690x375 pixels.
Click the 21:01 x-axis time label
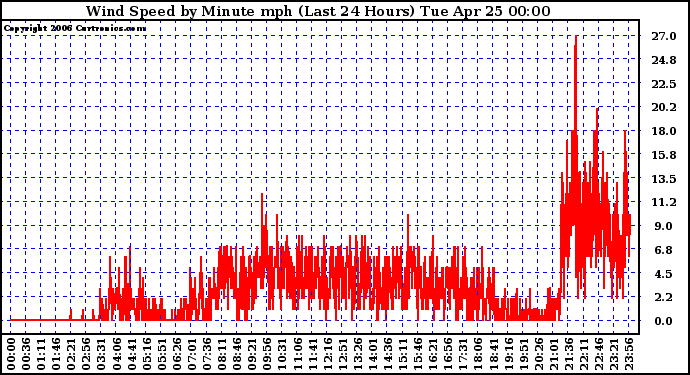tap(554, 354)
